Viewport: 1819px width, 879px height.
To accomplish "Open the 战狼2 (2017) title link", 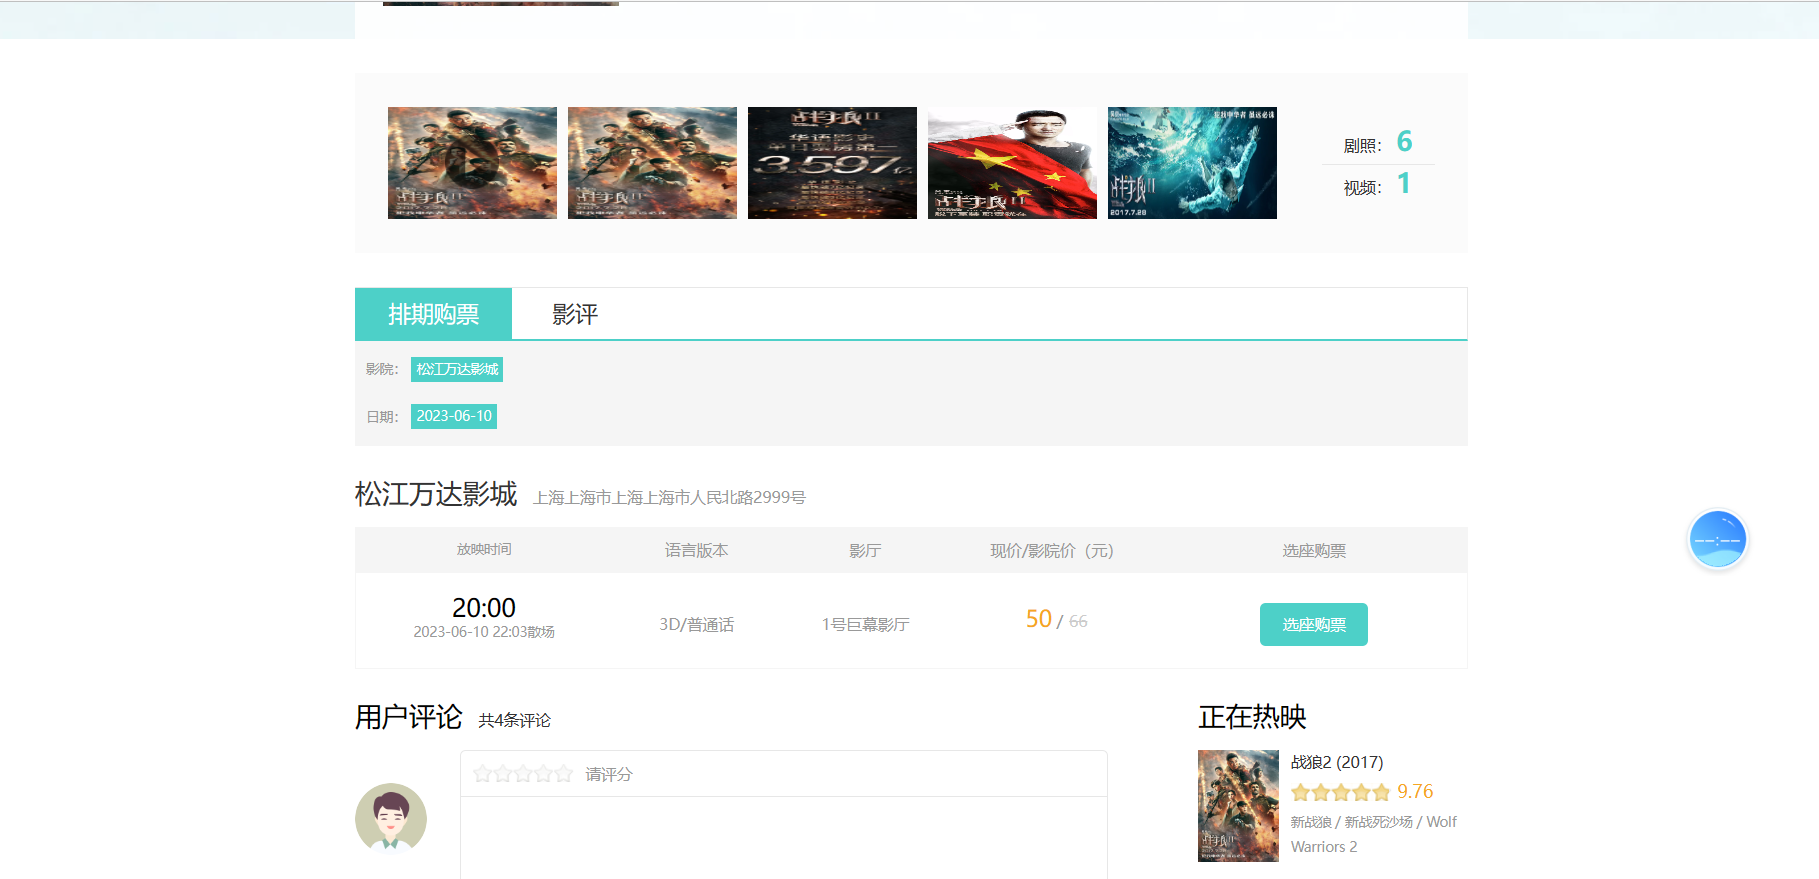I will (x=1337, y=762).
